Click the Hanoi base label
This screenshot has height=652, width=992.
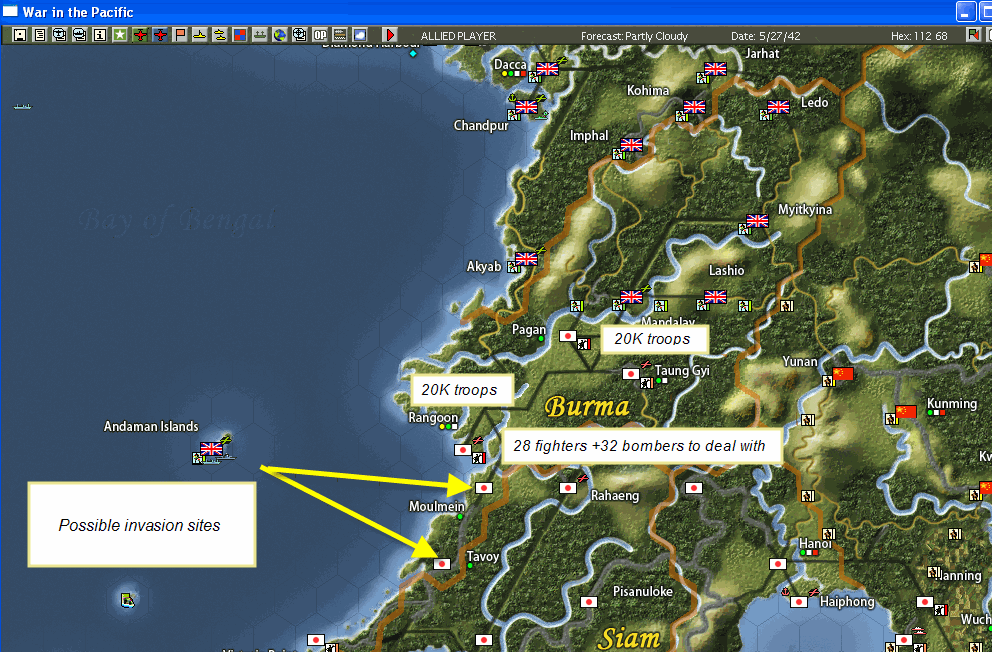point(815,543)
